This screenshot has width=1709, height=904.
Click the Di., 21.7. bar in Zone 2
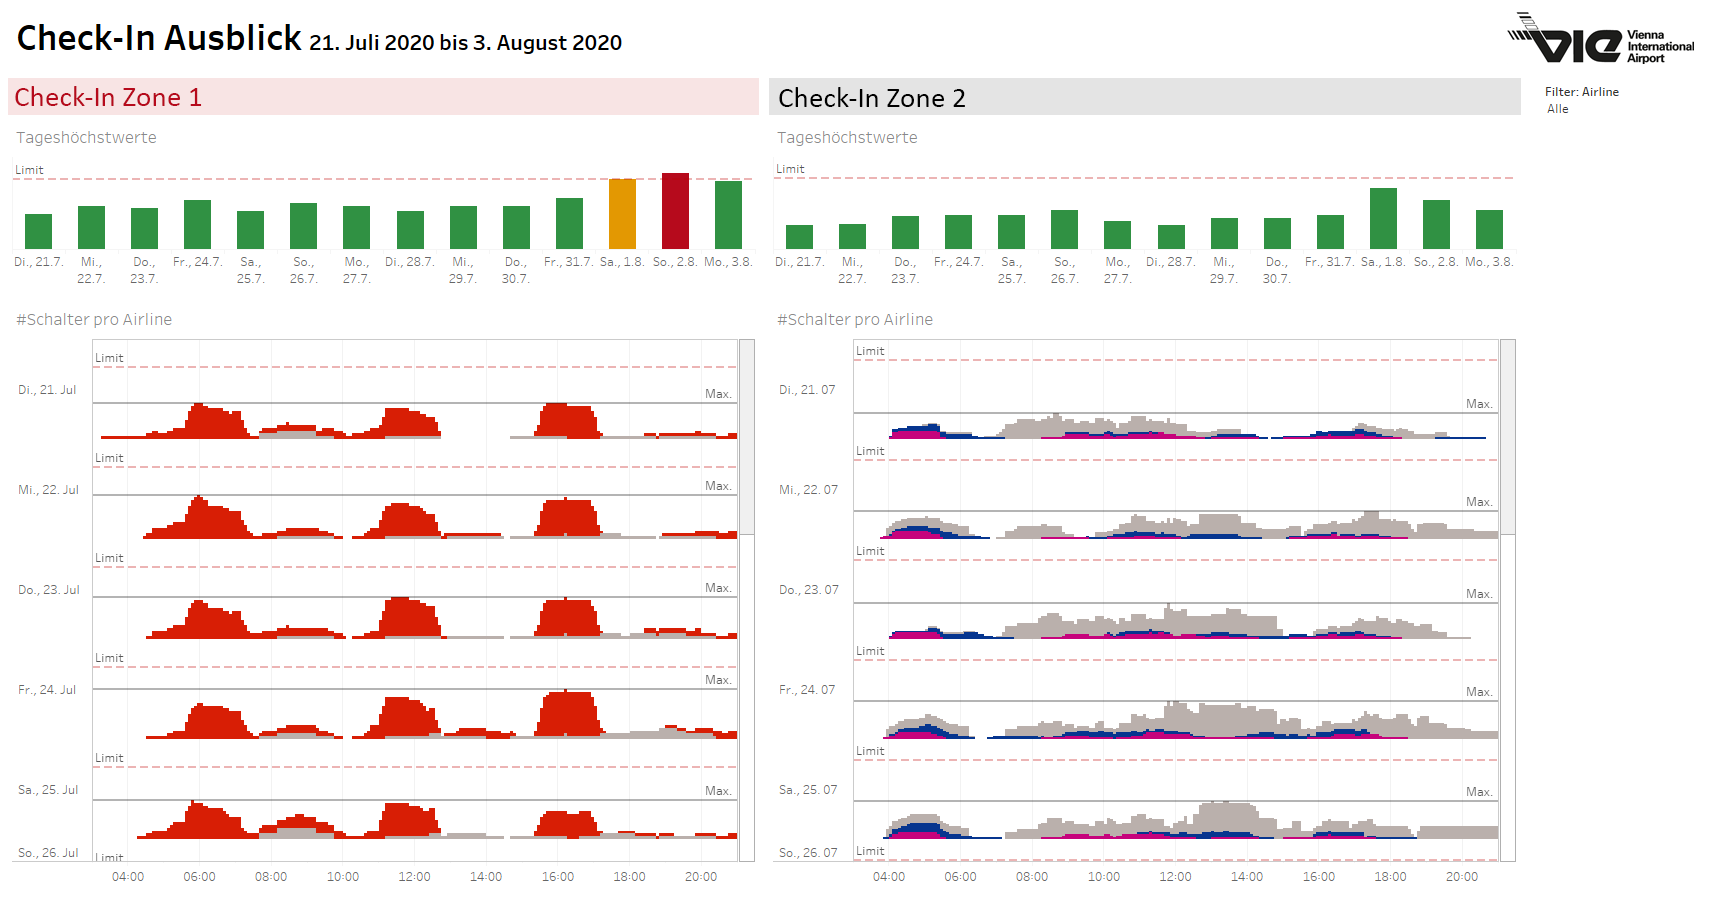799,237
